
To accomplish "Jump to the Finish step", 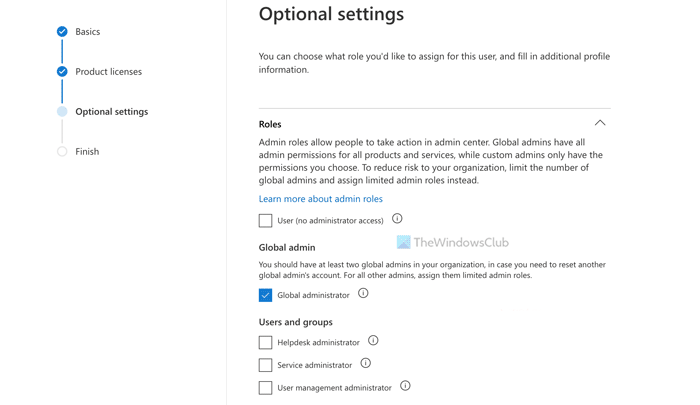I will pyautogui.click(x=87, y=152).
